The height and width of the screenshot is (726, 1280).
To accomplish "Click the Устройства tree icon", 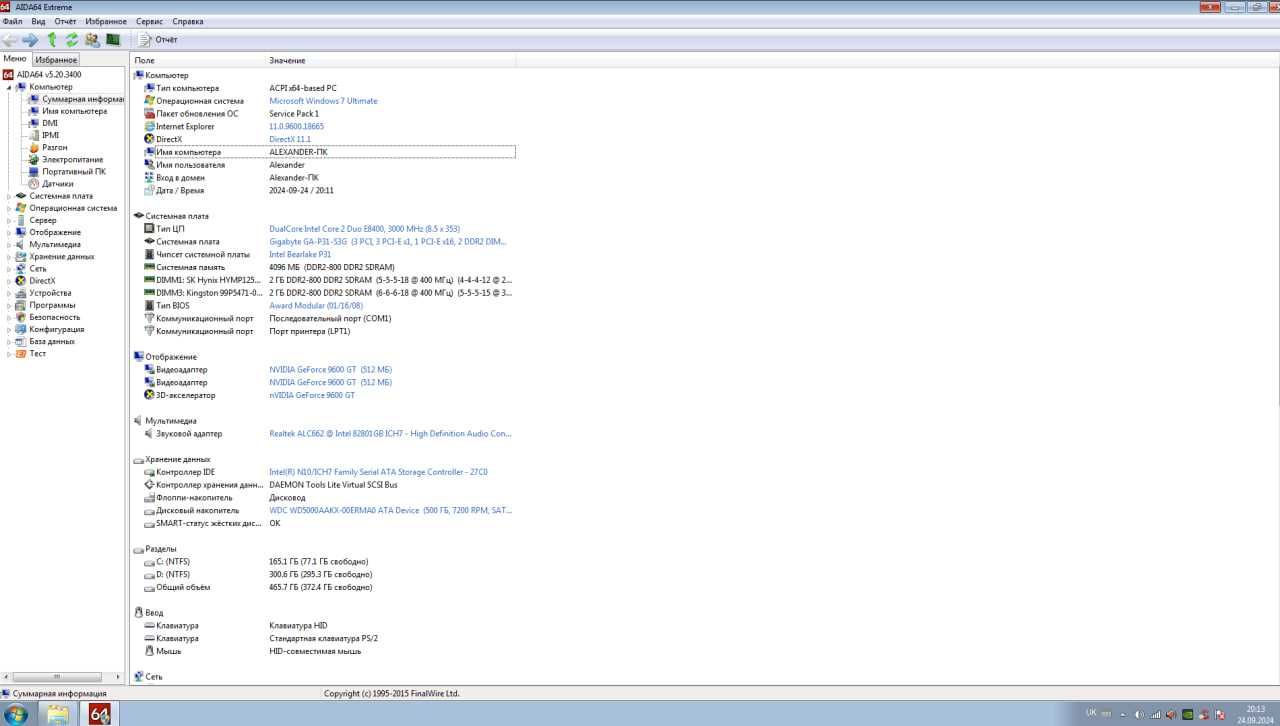I will click(x=20, y=293).
